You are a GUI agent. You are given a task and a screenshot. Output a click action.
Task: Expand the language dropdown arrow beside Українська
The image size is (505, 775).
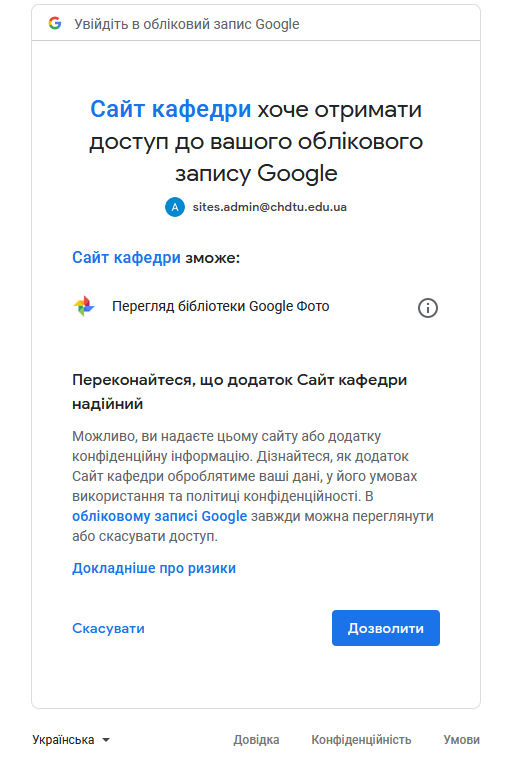(x=106, y=740)
